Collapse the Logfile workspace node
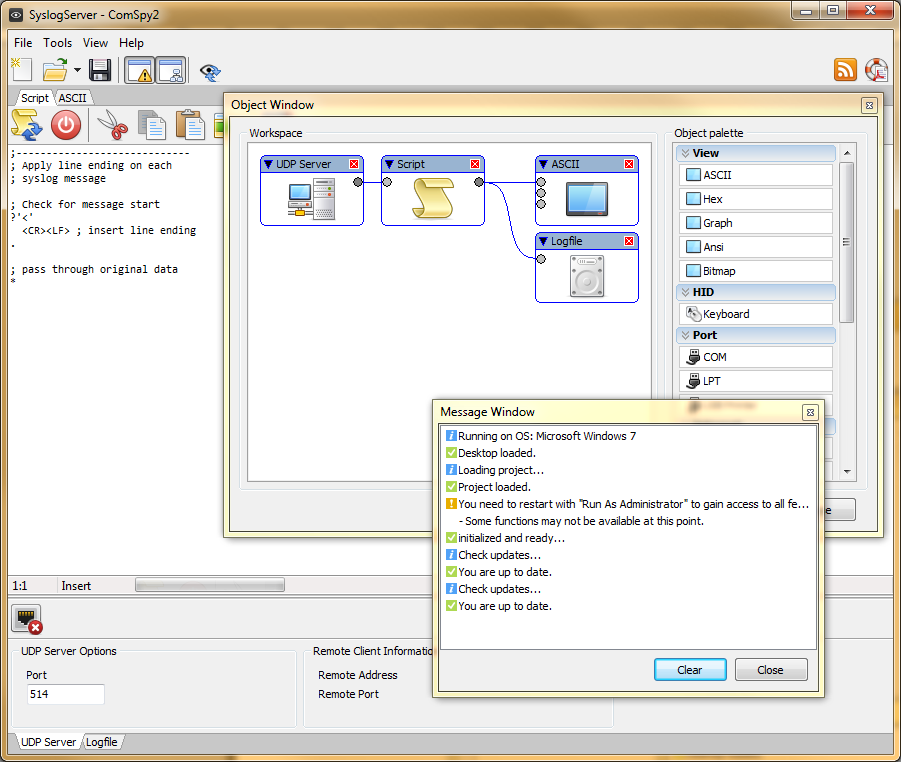 (x=543, y=241)
